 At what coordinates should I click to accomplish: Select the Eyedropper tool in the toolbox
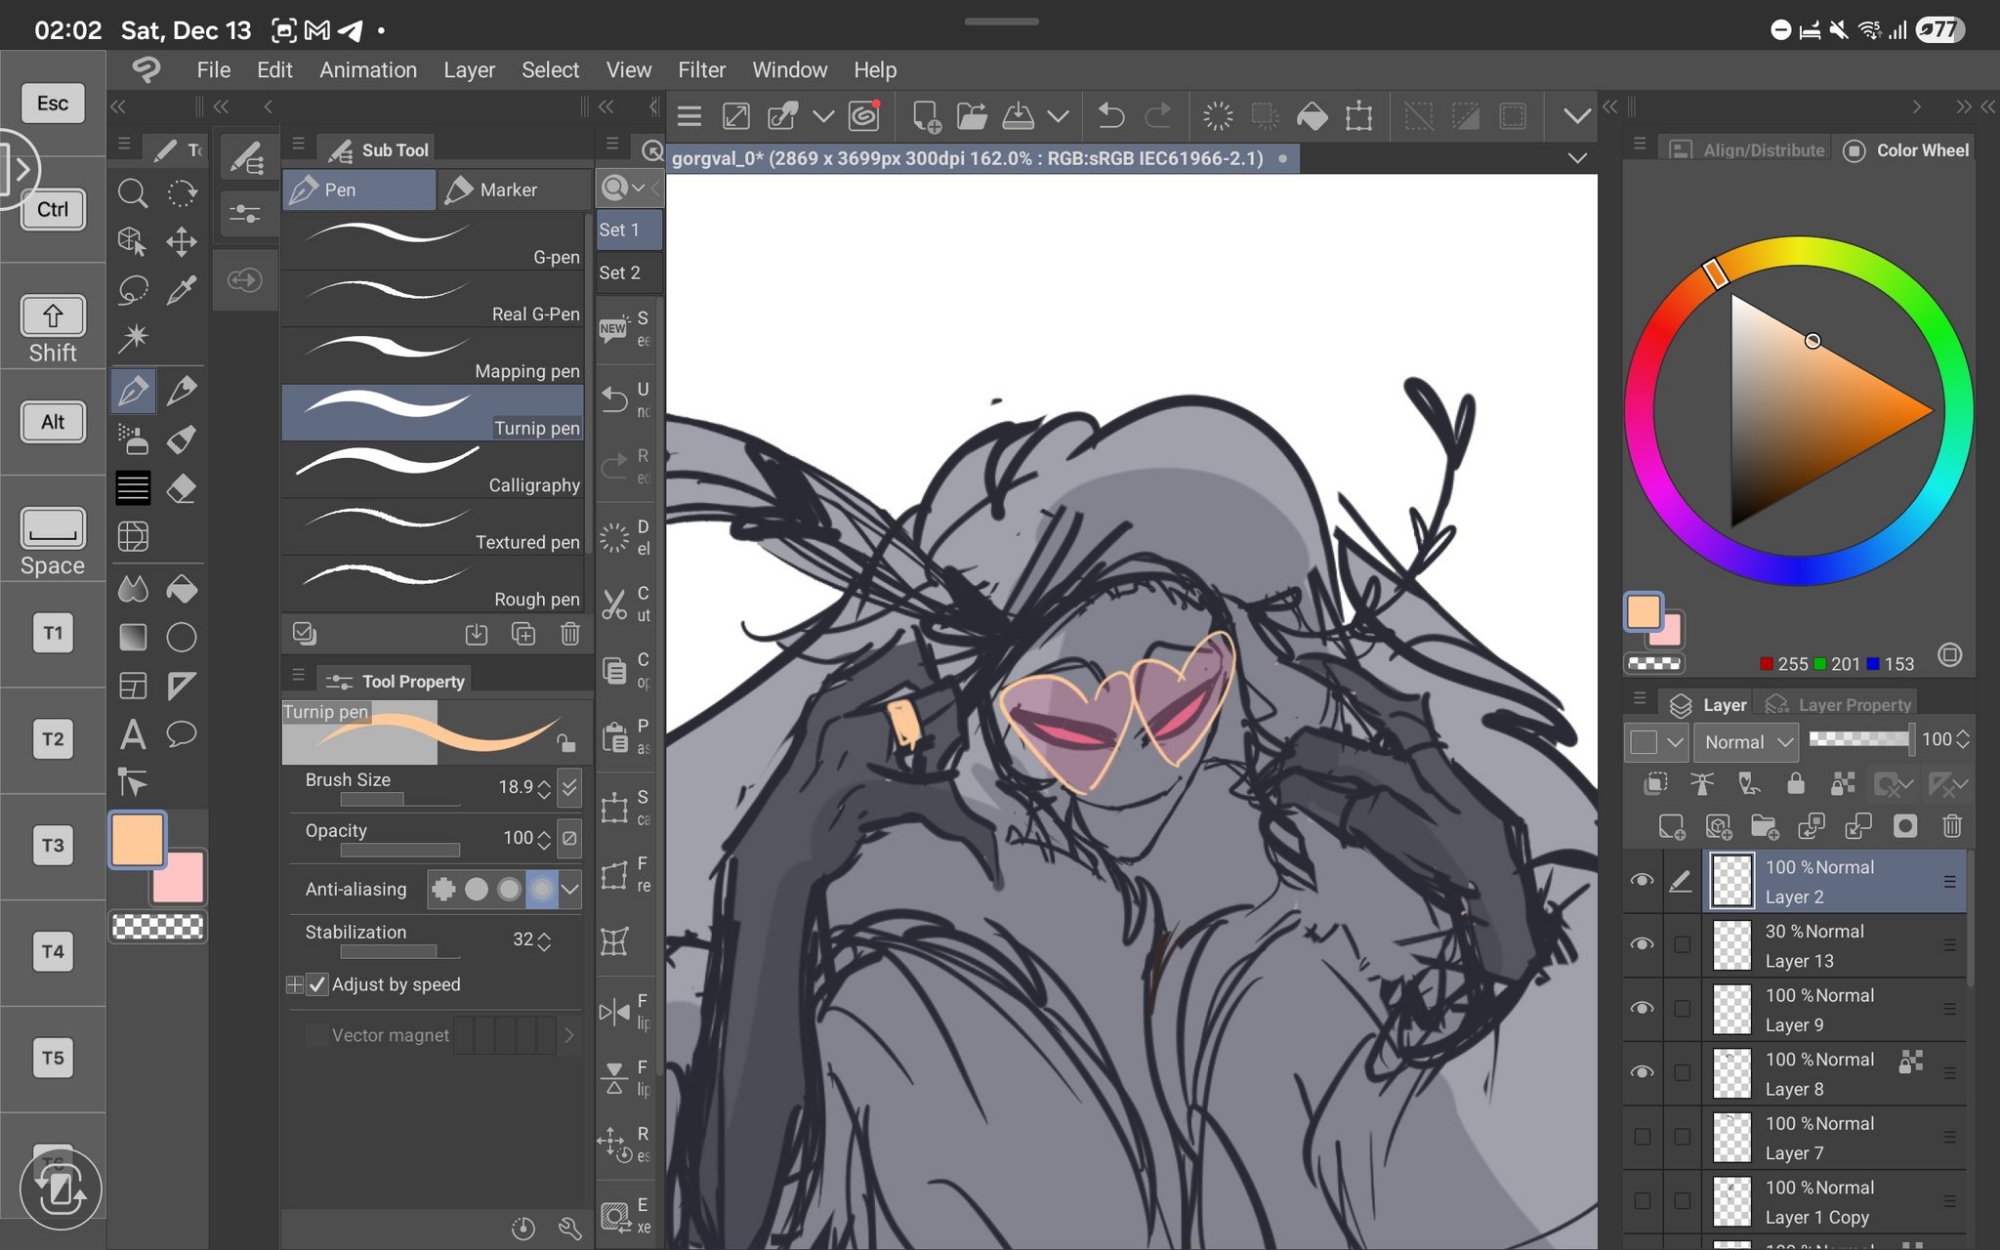pos(181,290)
